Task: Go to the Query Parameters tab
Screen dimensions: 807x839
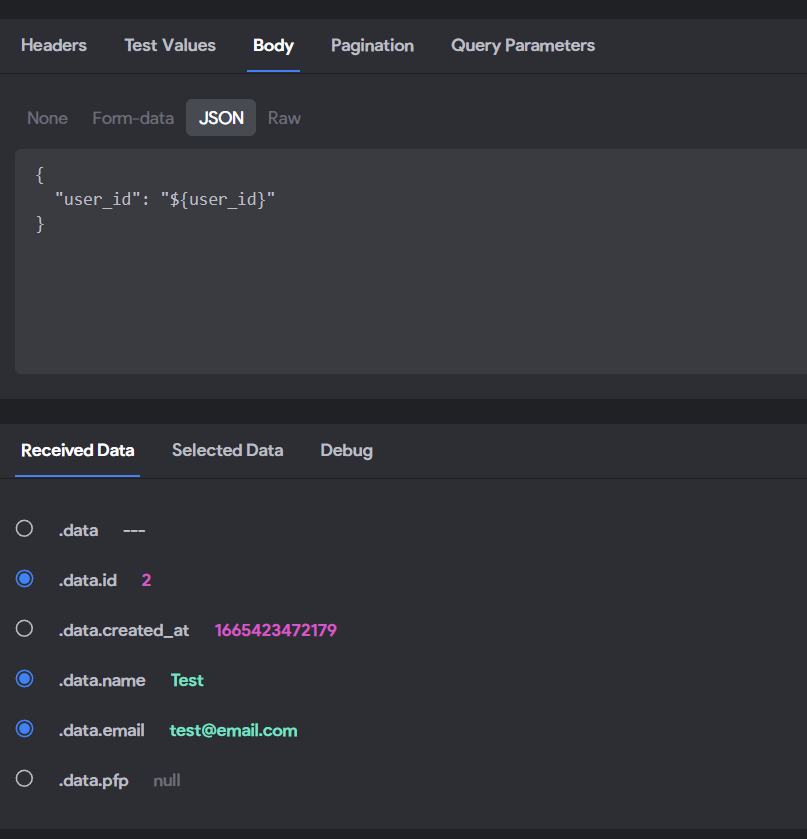Action: pyautogui.click(x=523, y=45)
